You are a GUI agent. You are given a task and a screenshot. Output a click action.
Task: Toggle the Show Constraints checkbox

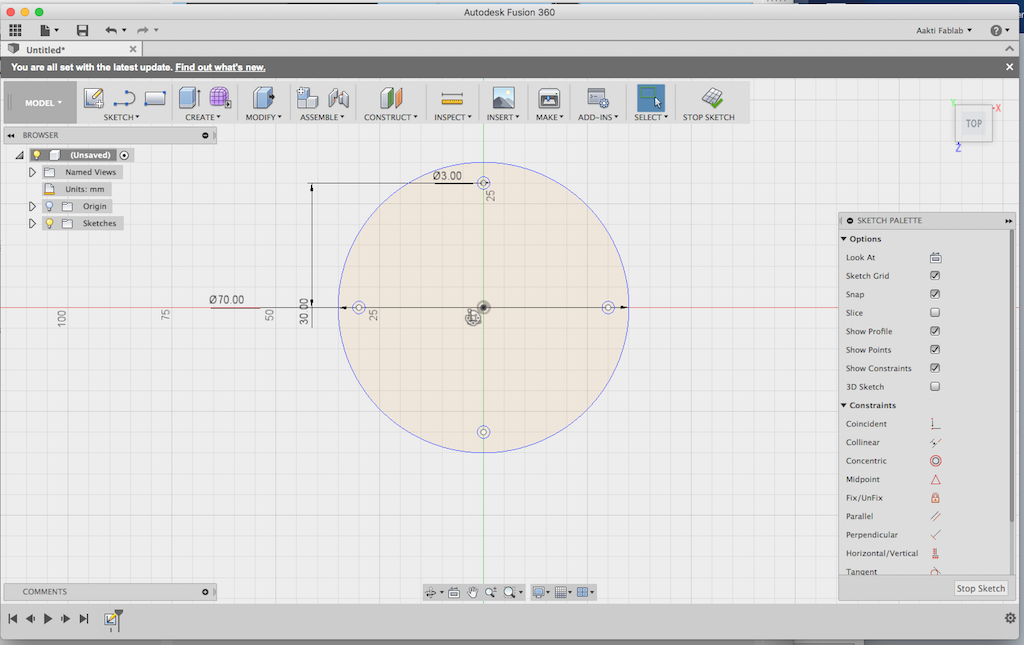coord(935,368)
